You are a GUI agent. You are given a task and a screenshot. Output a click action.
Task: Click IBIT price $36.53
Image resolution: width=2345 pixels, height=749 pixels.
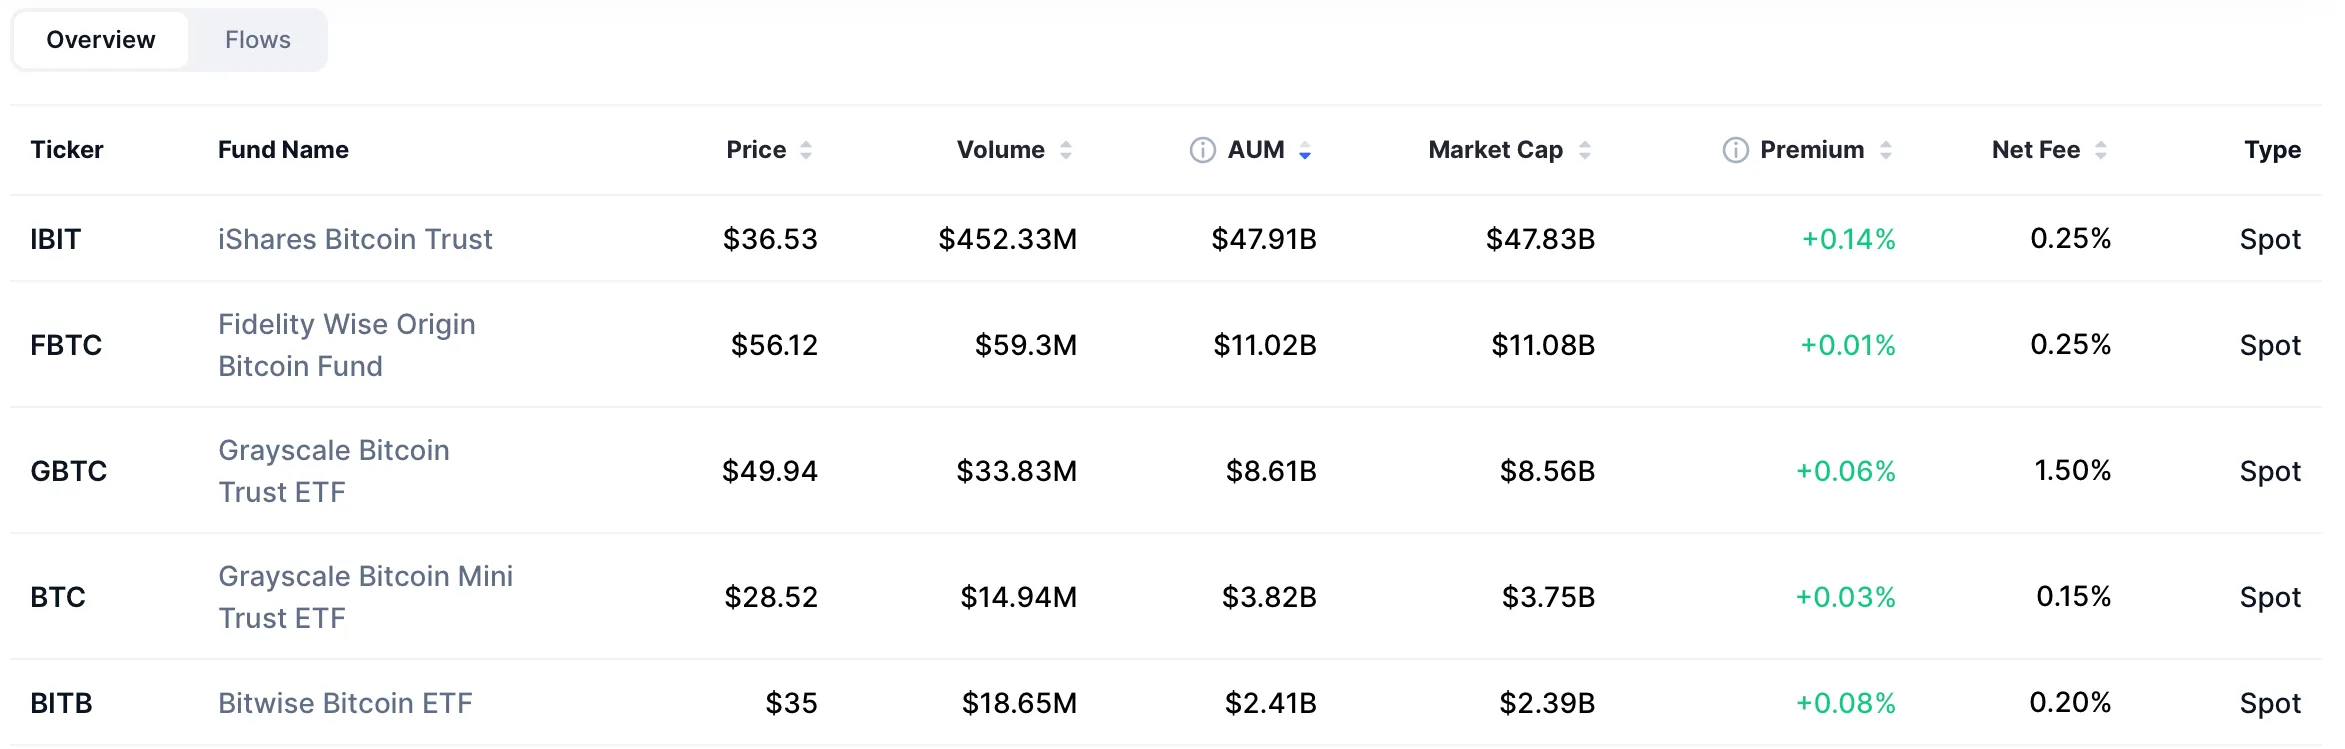point(770,239)
